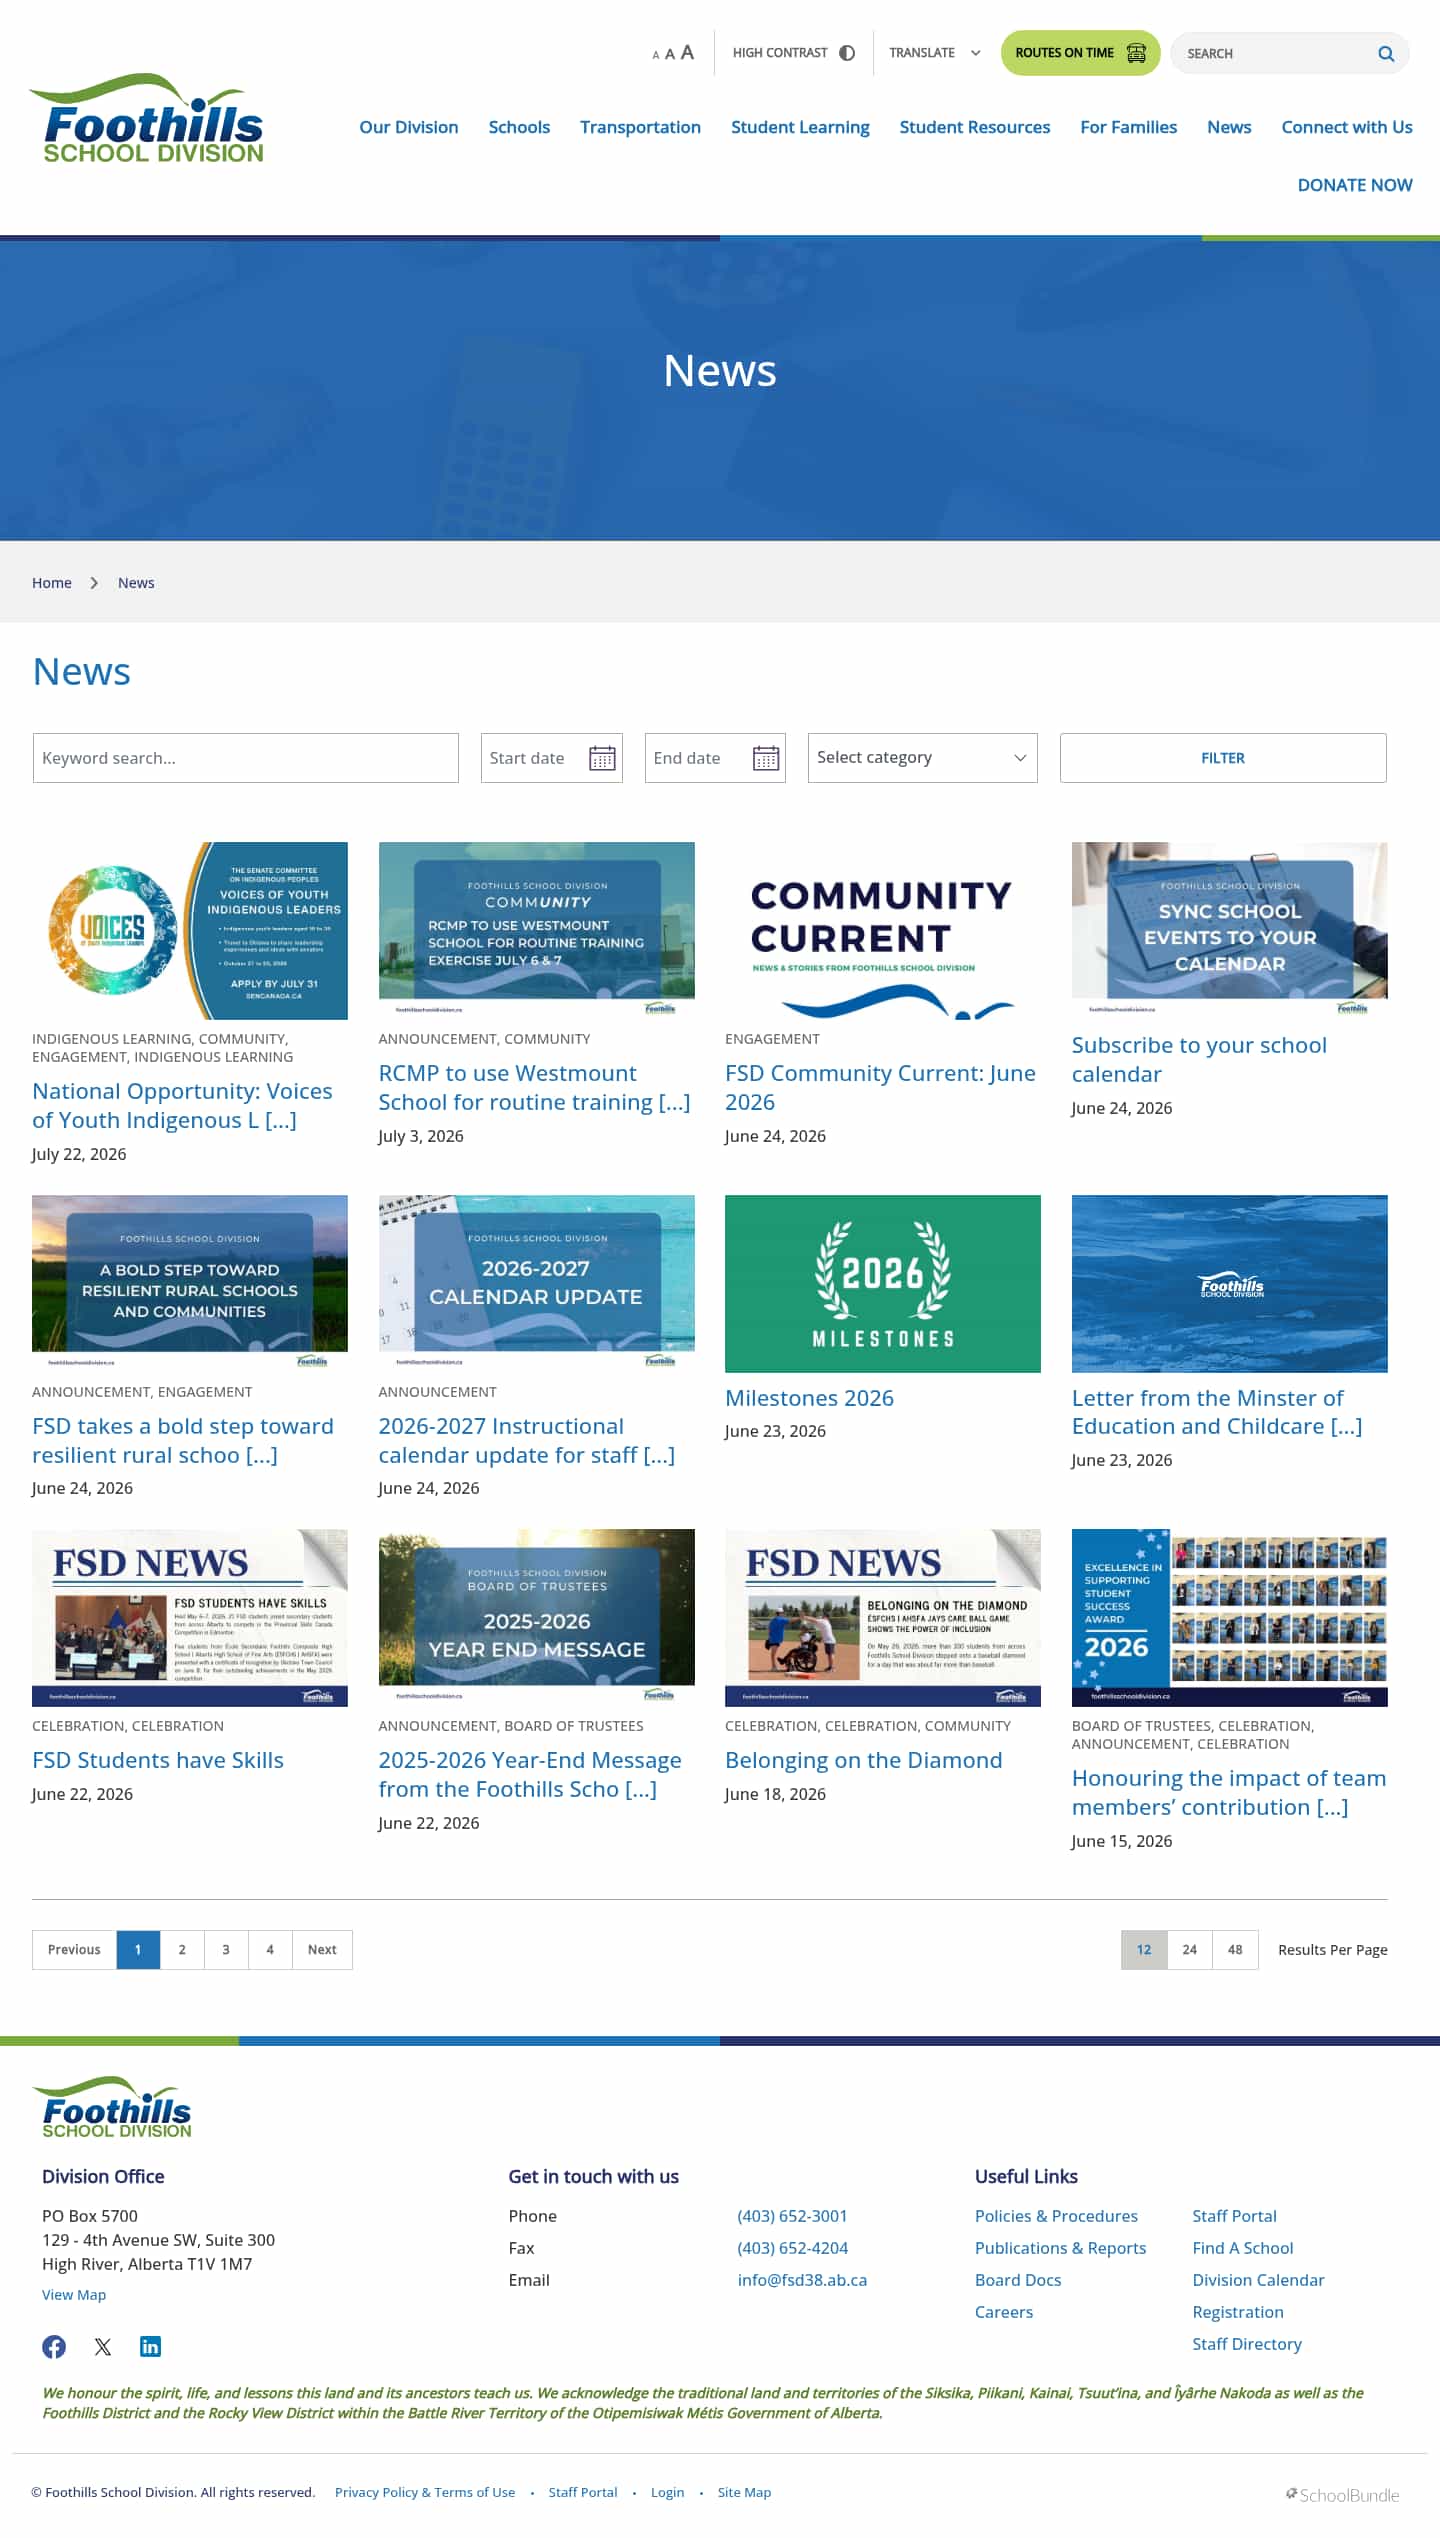Screen dimensions: 1440x2538
Task: Open the View Map link
Action: [x=74, y=2295]
